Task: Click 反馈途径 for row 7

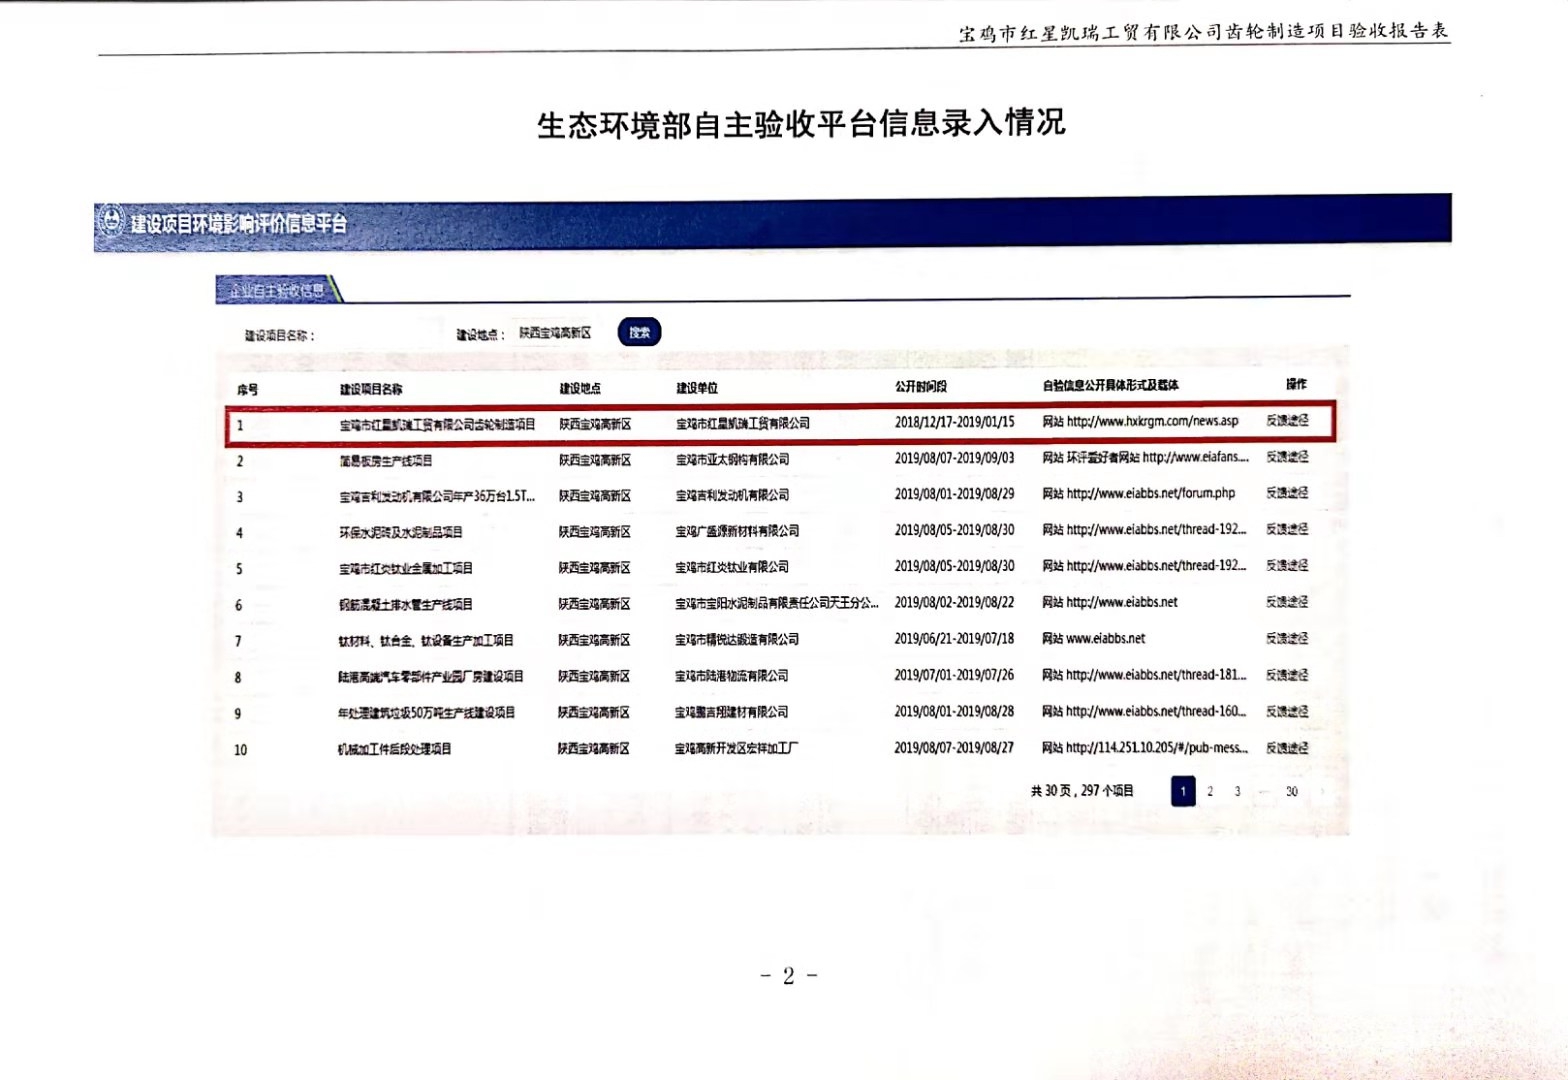Action: click(x=1287, y=638)
